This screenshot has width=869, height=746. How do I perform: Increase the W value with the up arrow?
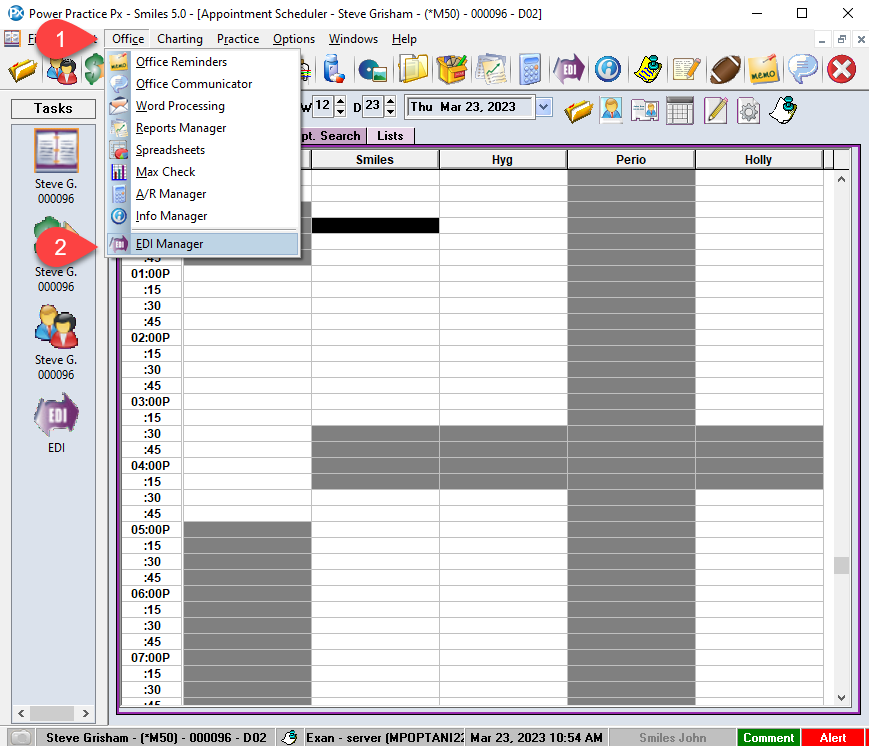pos(341,101)
